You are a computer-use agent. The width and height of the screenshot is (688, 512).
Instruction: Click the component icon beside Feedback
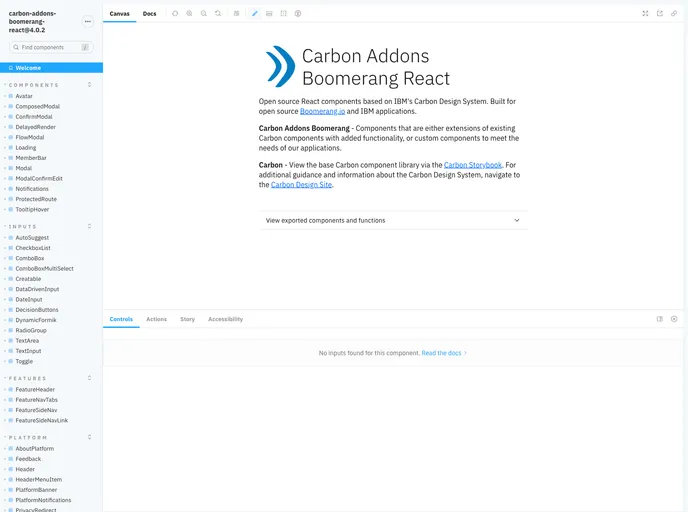tap(11, 459)
